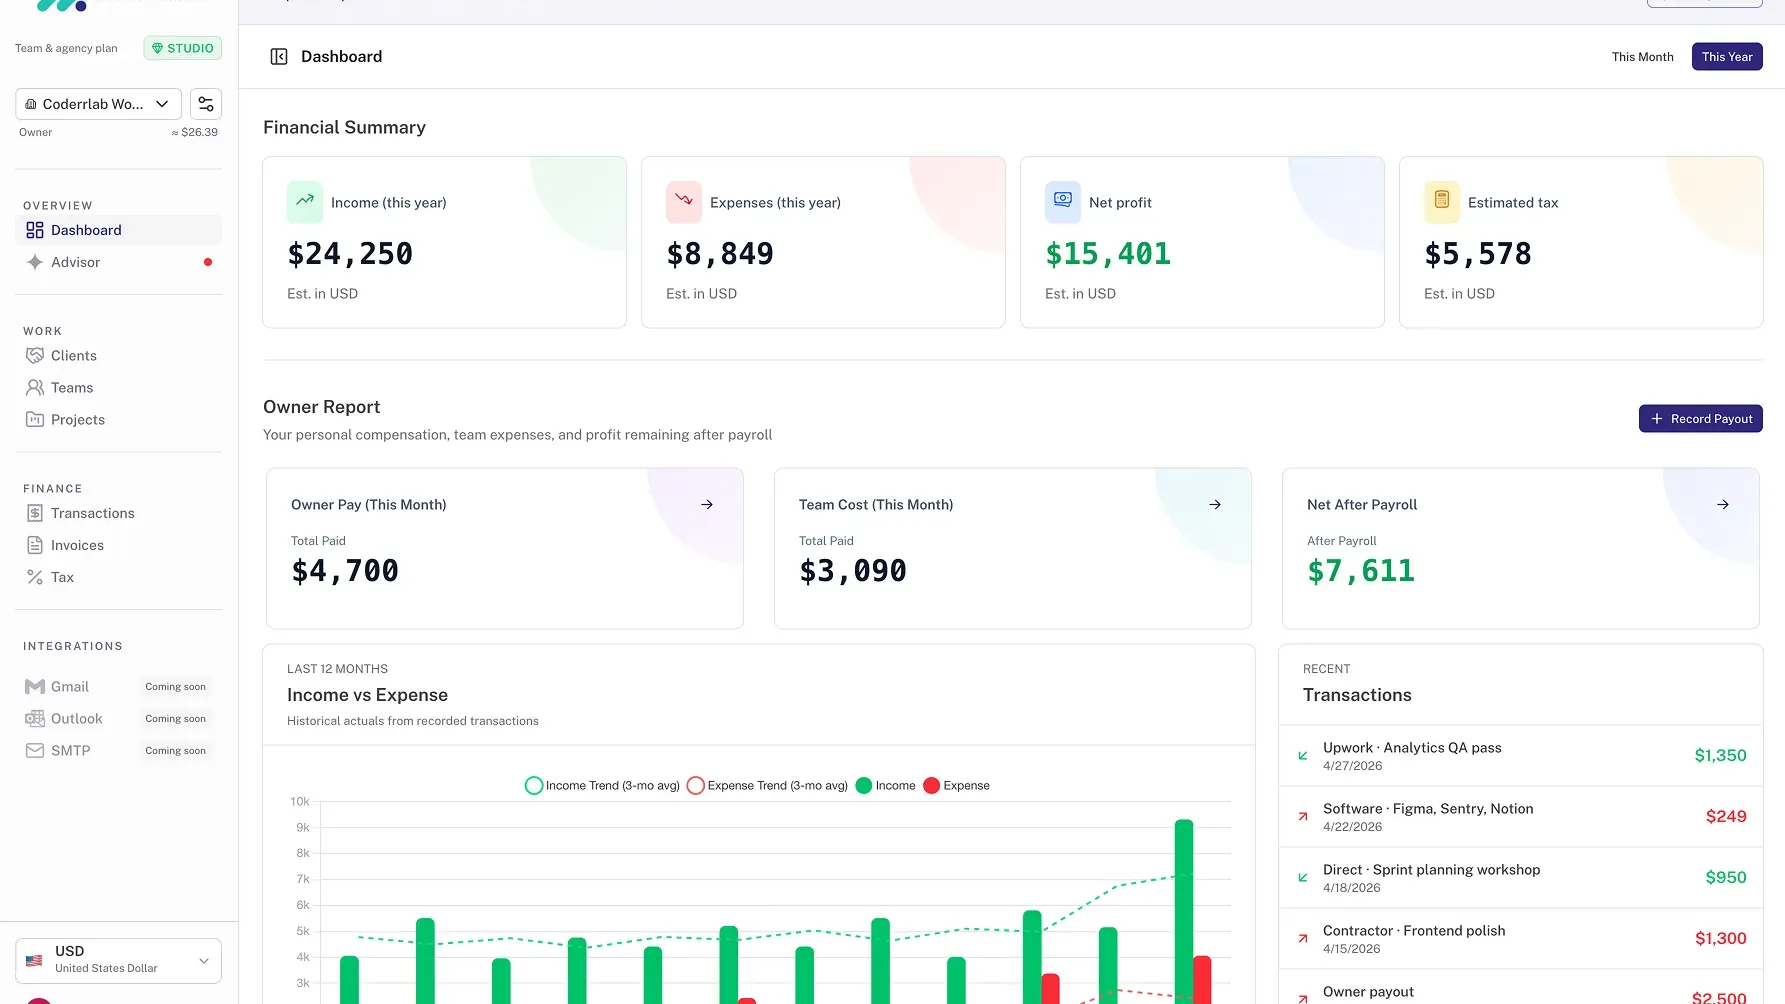This screenshot has height=1004, width=1785.
Task: Expand Owner Pay details via its arrow
Action: click(707, 504)
